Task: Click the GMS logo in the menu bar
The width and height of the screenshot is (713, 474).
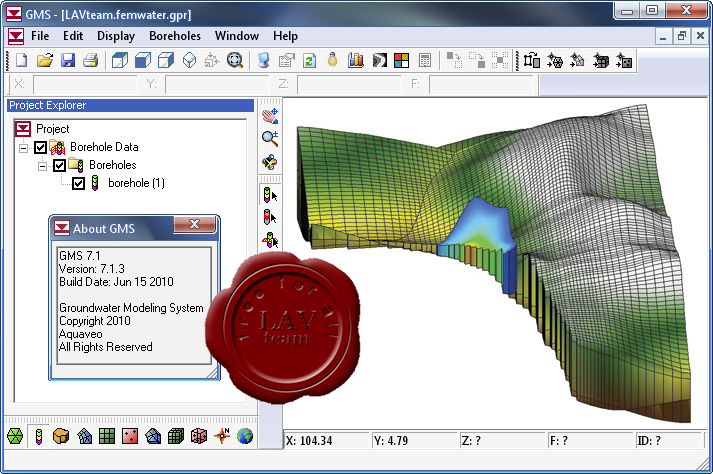Action: [x=16, y=36]
